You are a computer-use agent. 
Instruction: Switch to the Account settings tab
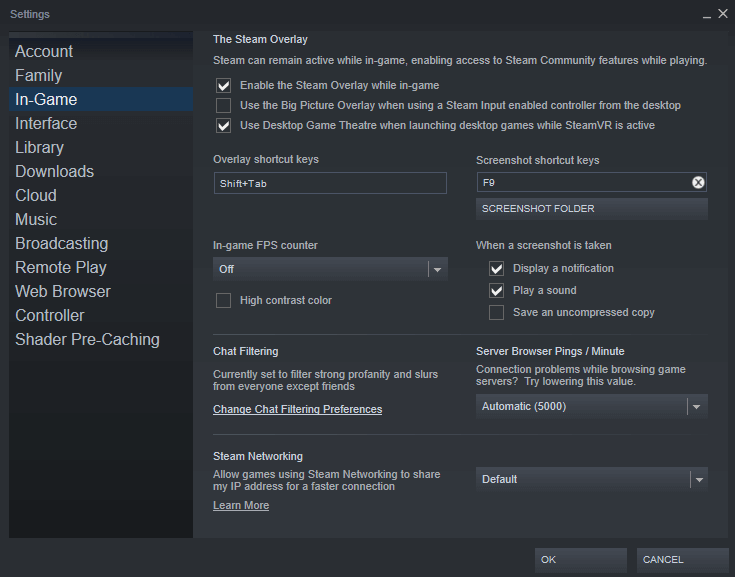coord(44,52)
